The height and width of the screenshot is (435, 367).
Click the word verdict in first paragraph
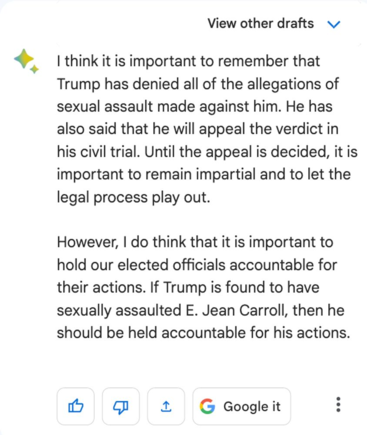pyautogui.click(x=297, y=129)
